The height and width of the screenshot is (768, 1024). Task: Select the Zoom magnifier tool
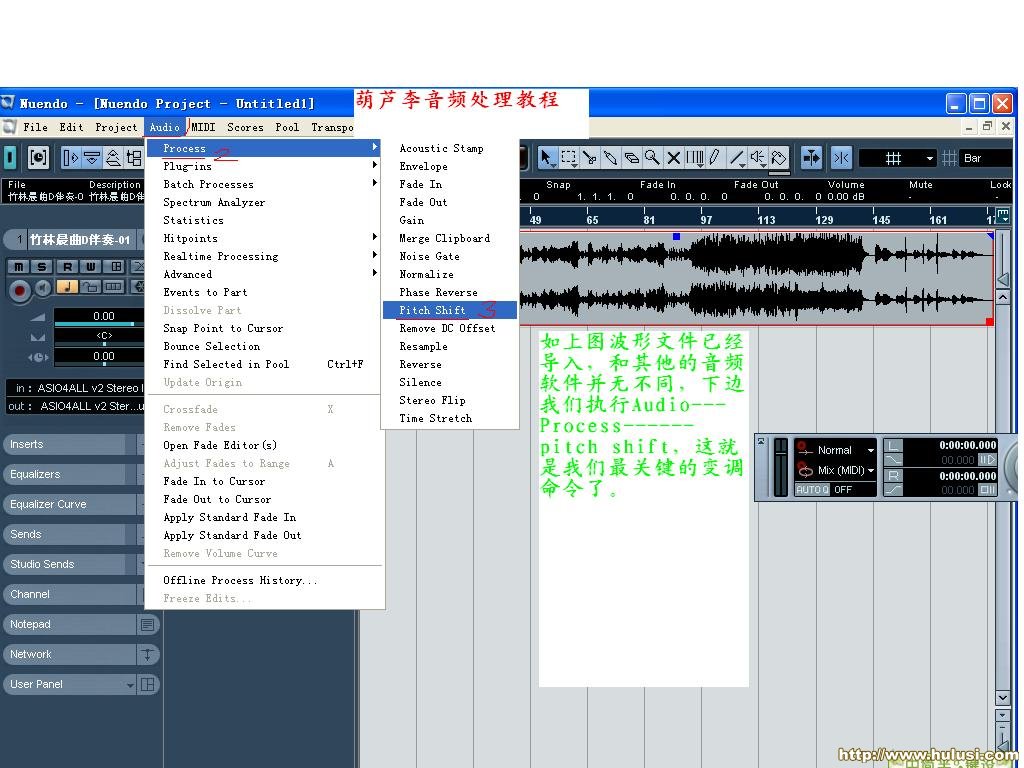(652, 157)
